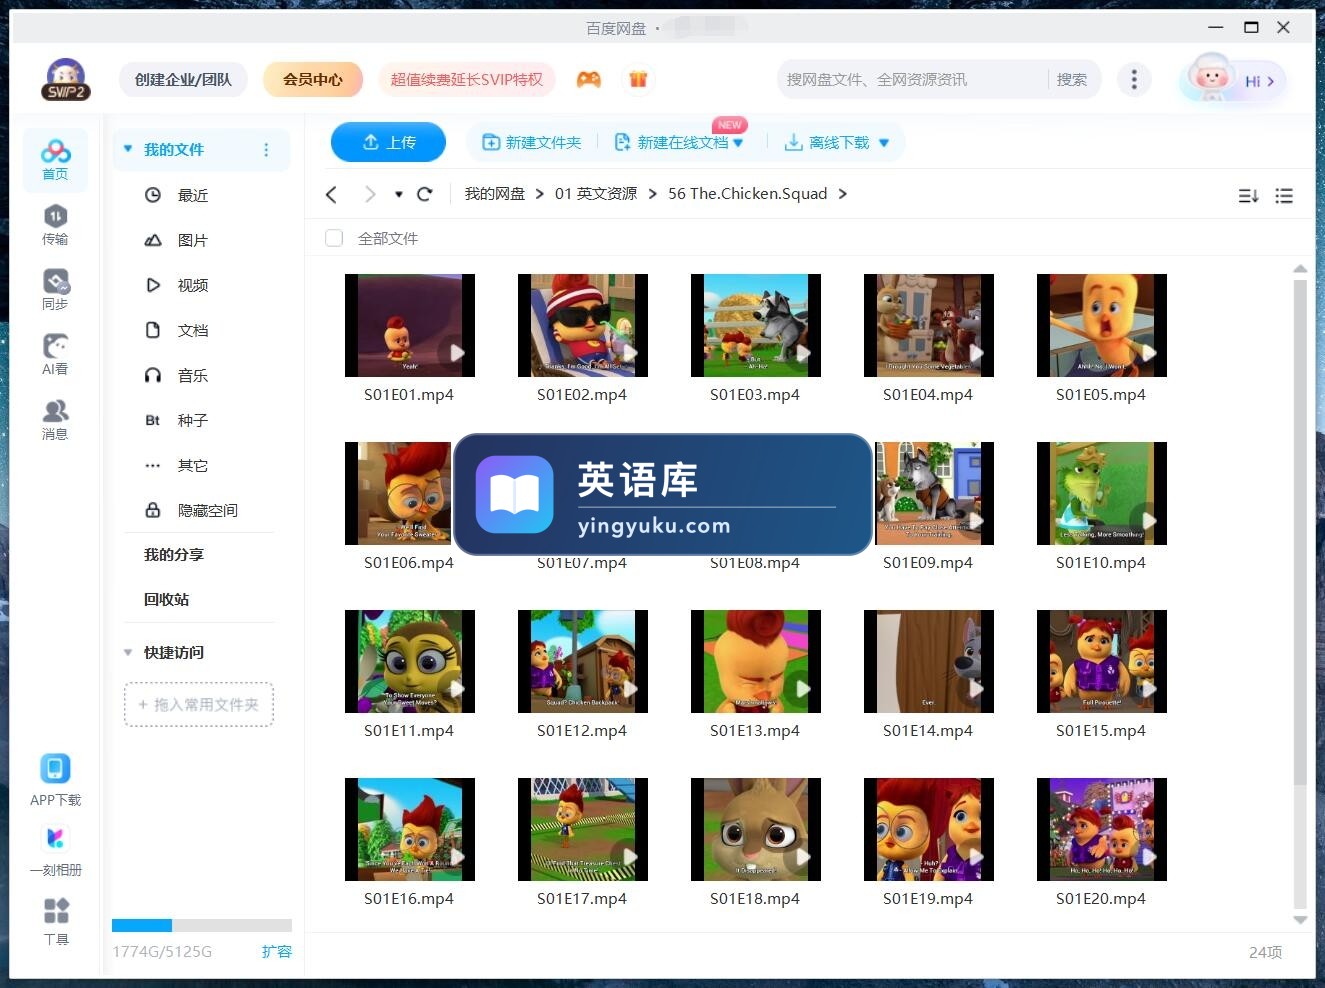Screen dimensions: 1325x988
Task: Click the gift box icon
Action: click(638, 79)
